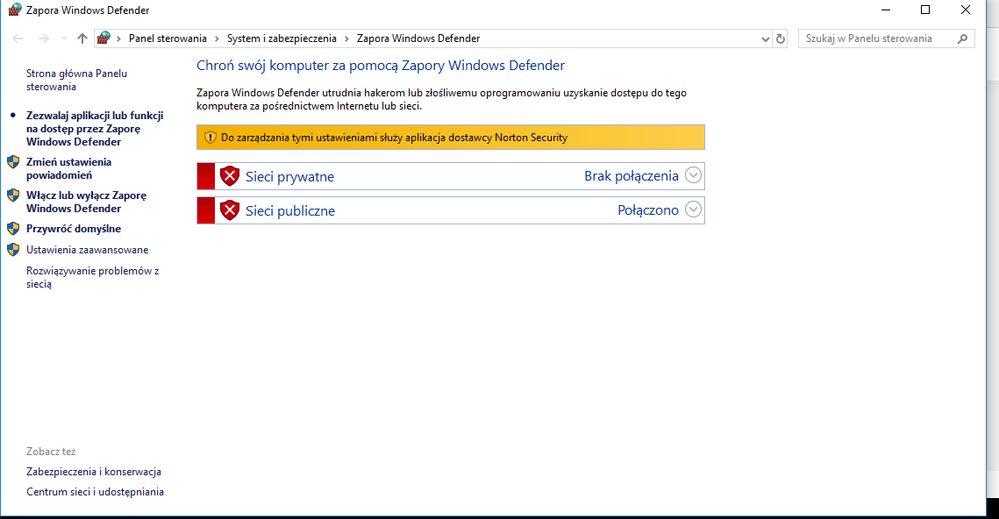Click Połączono status text

click(648, 210)
